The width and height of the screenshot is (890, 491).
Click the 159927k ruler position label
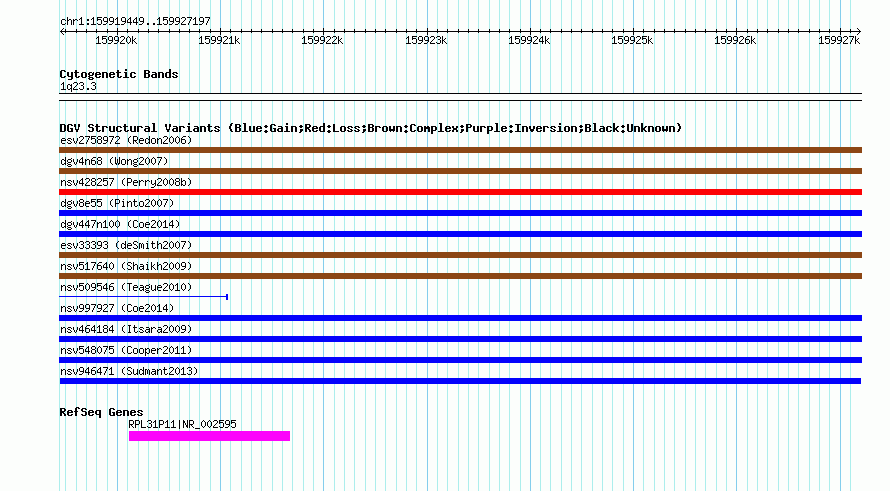[x=839, y=40]
